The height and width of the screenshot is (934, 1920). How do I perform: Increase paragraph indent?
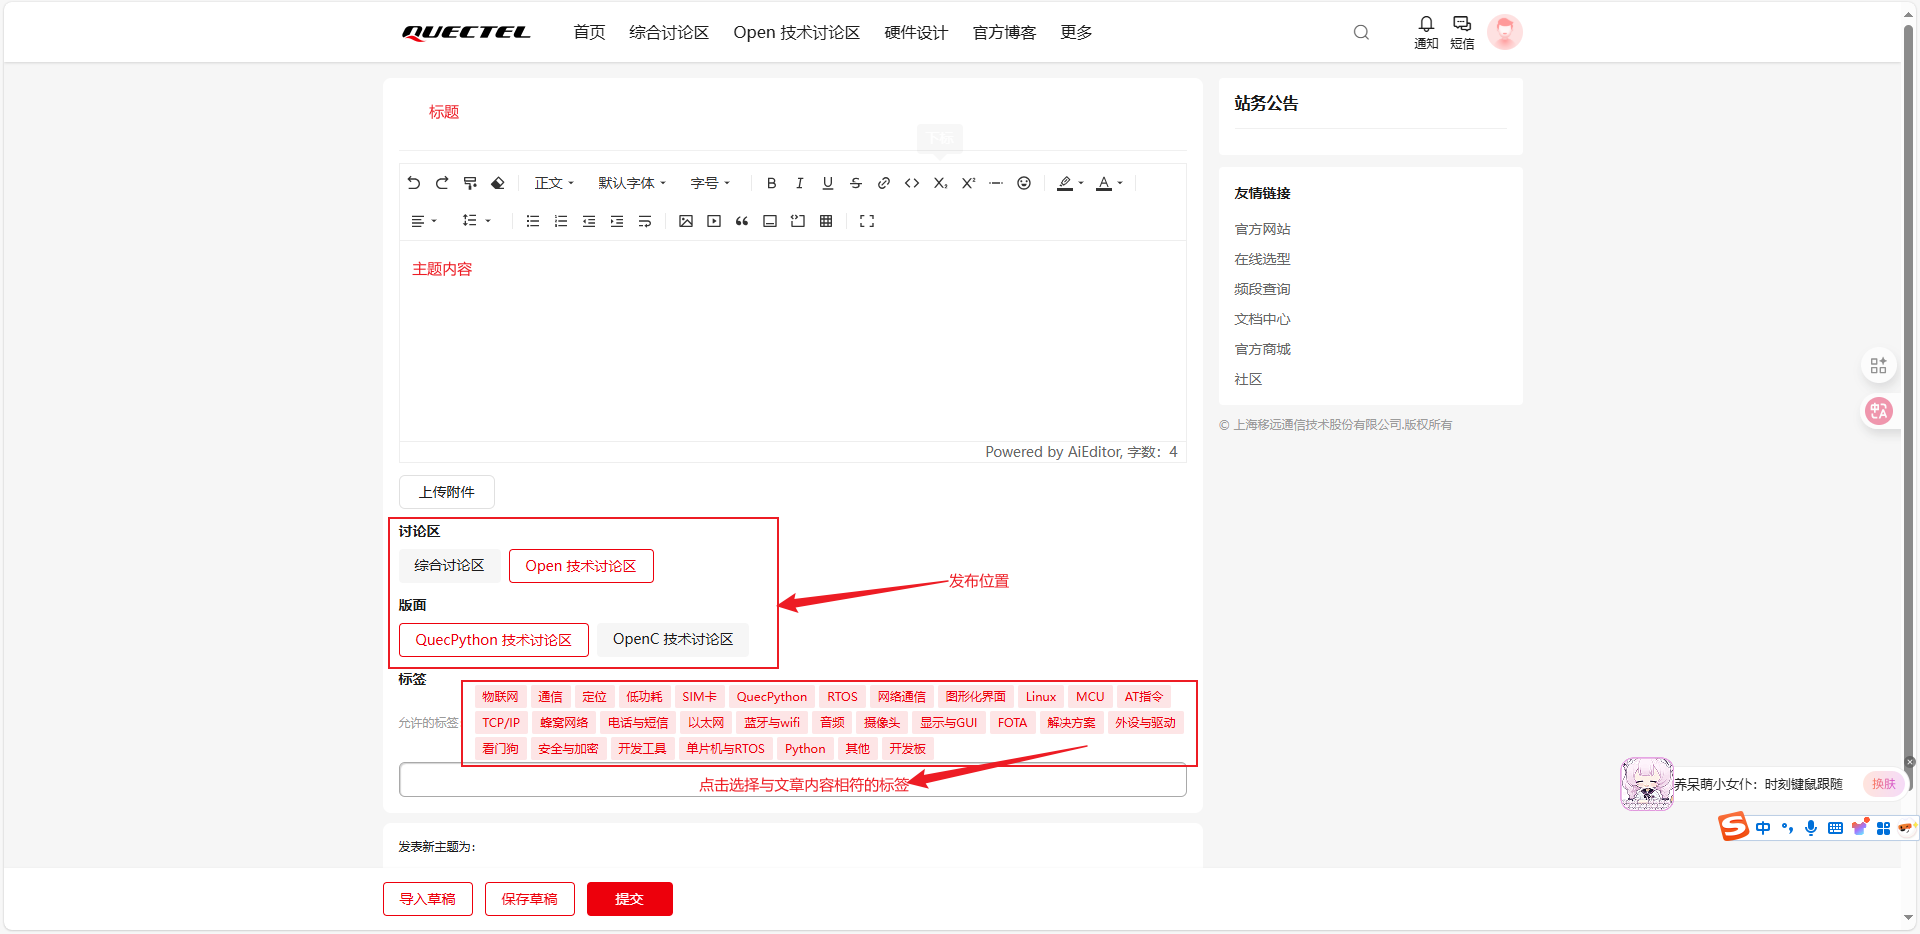pyautogui.click(x=617, y=221)
